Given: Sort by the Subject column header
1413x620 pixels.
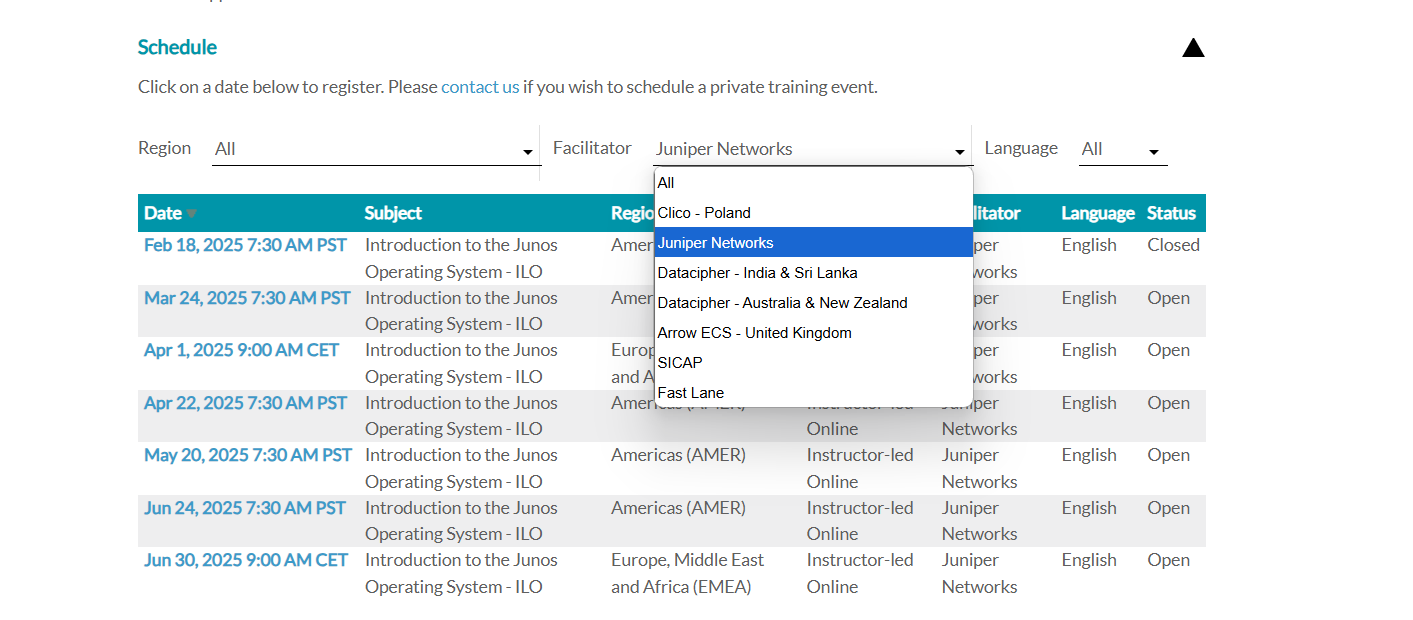Looking at the screenshot, I should tap(393, 213).
